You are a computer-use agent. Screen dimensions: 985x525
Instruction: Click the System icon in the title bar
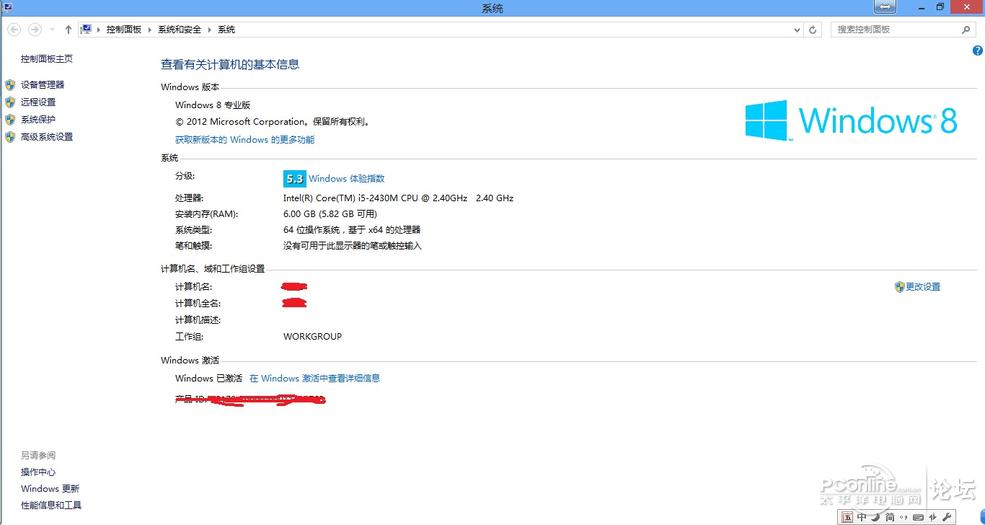[7, 8]
